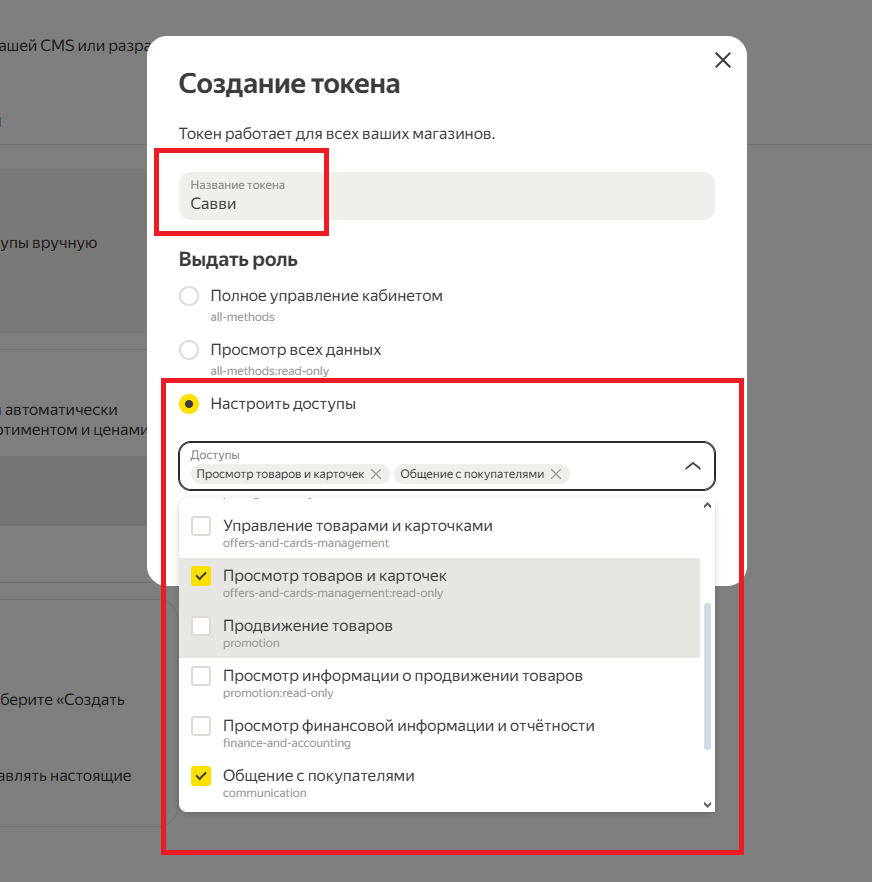
Task: Click the scroll down arrow in access list
Action: (x=708, y=804)
